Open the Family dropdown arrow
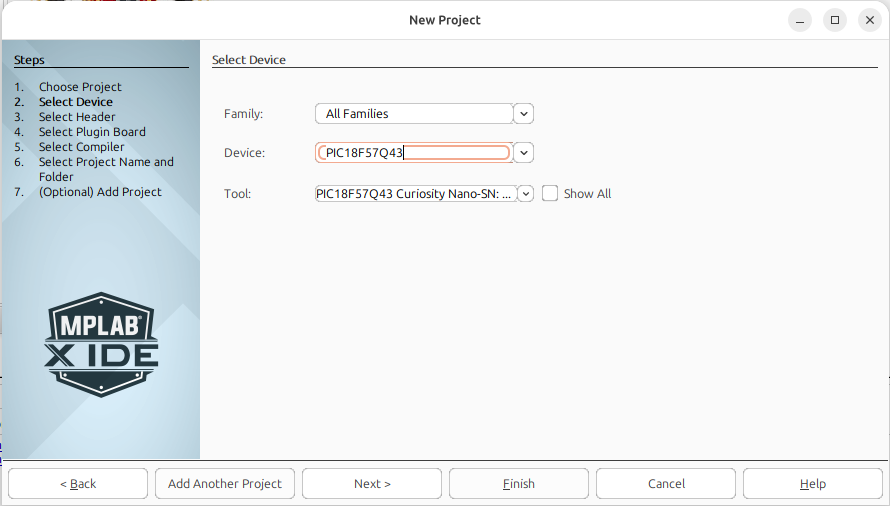890x506 pixels. point(523,114)
